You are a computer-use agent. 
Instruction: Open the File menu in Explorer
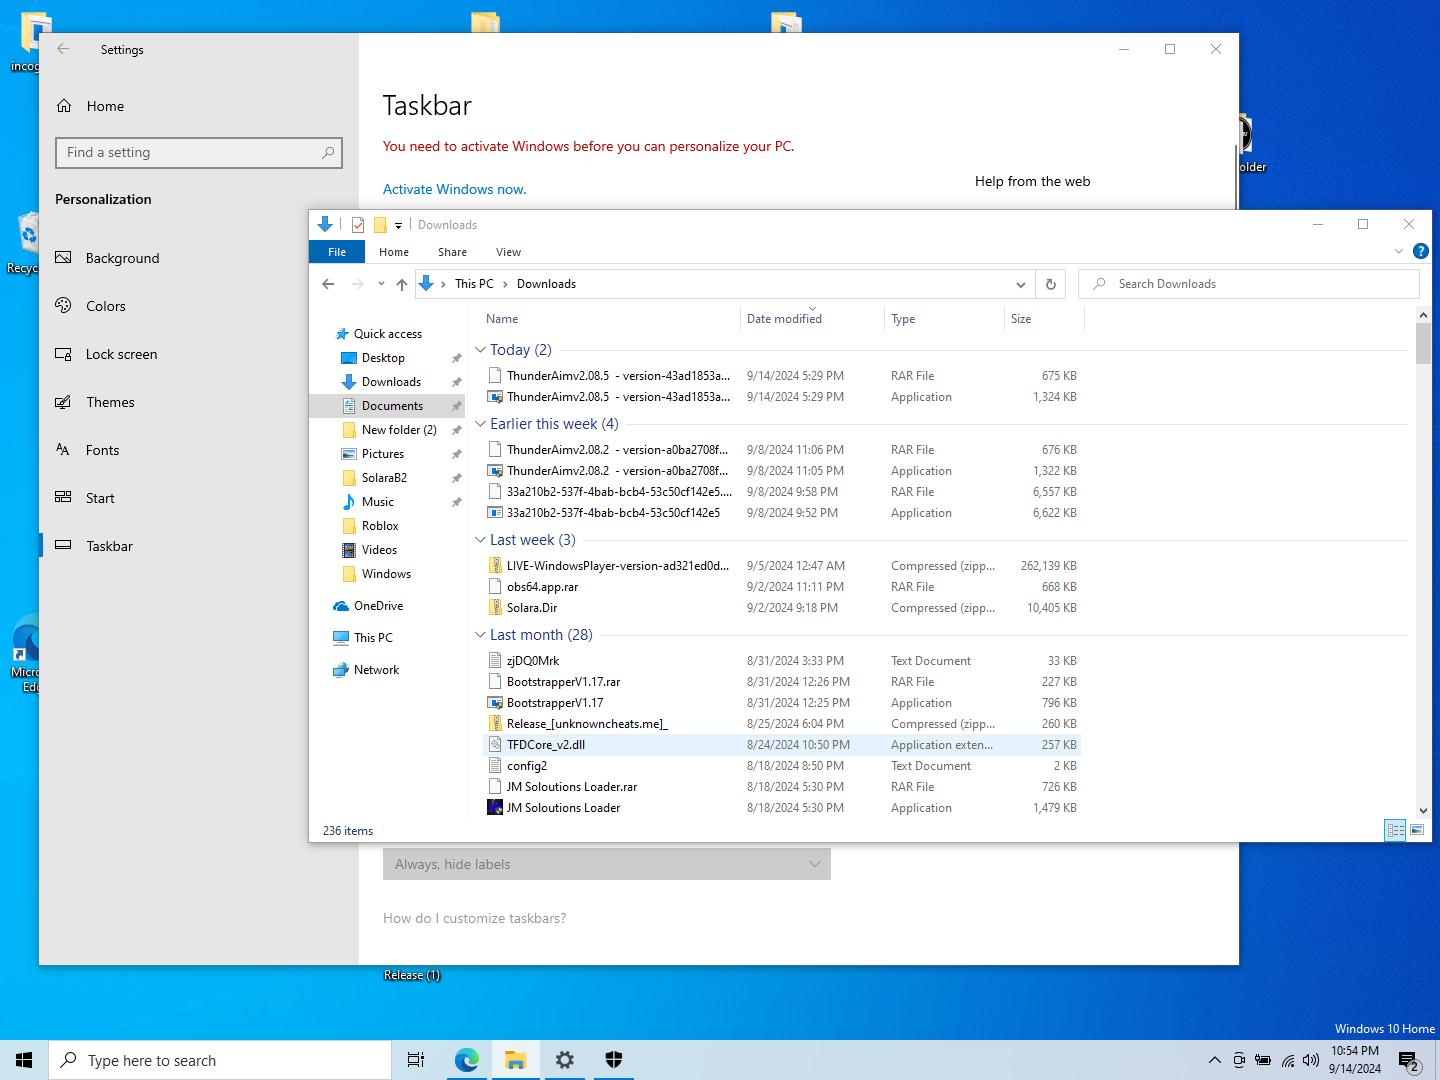click(337, 252)
